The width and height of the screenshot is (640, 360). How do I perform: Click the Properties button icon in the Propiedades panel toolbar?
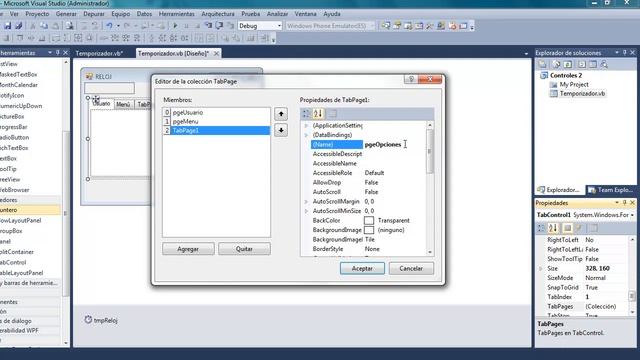click(x=567, y=228)
